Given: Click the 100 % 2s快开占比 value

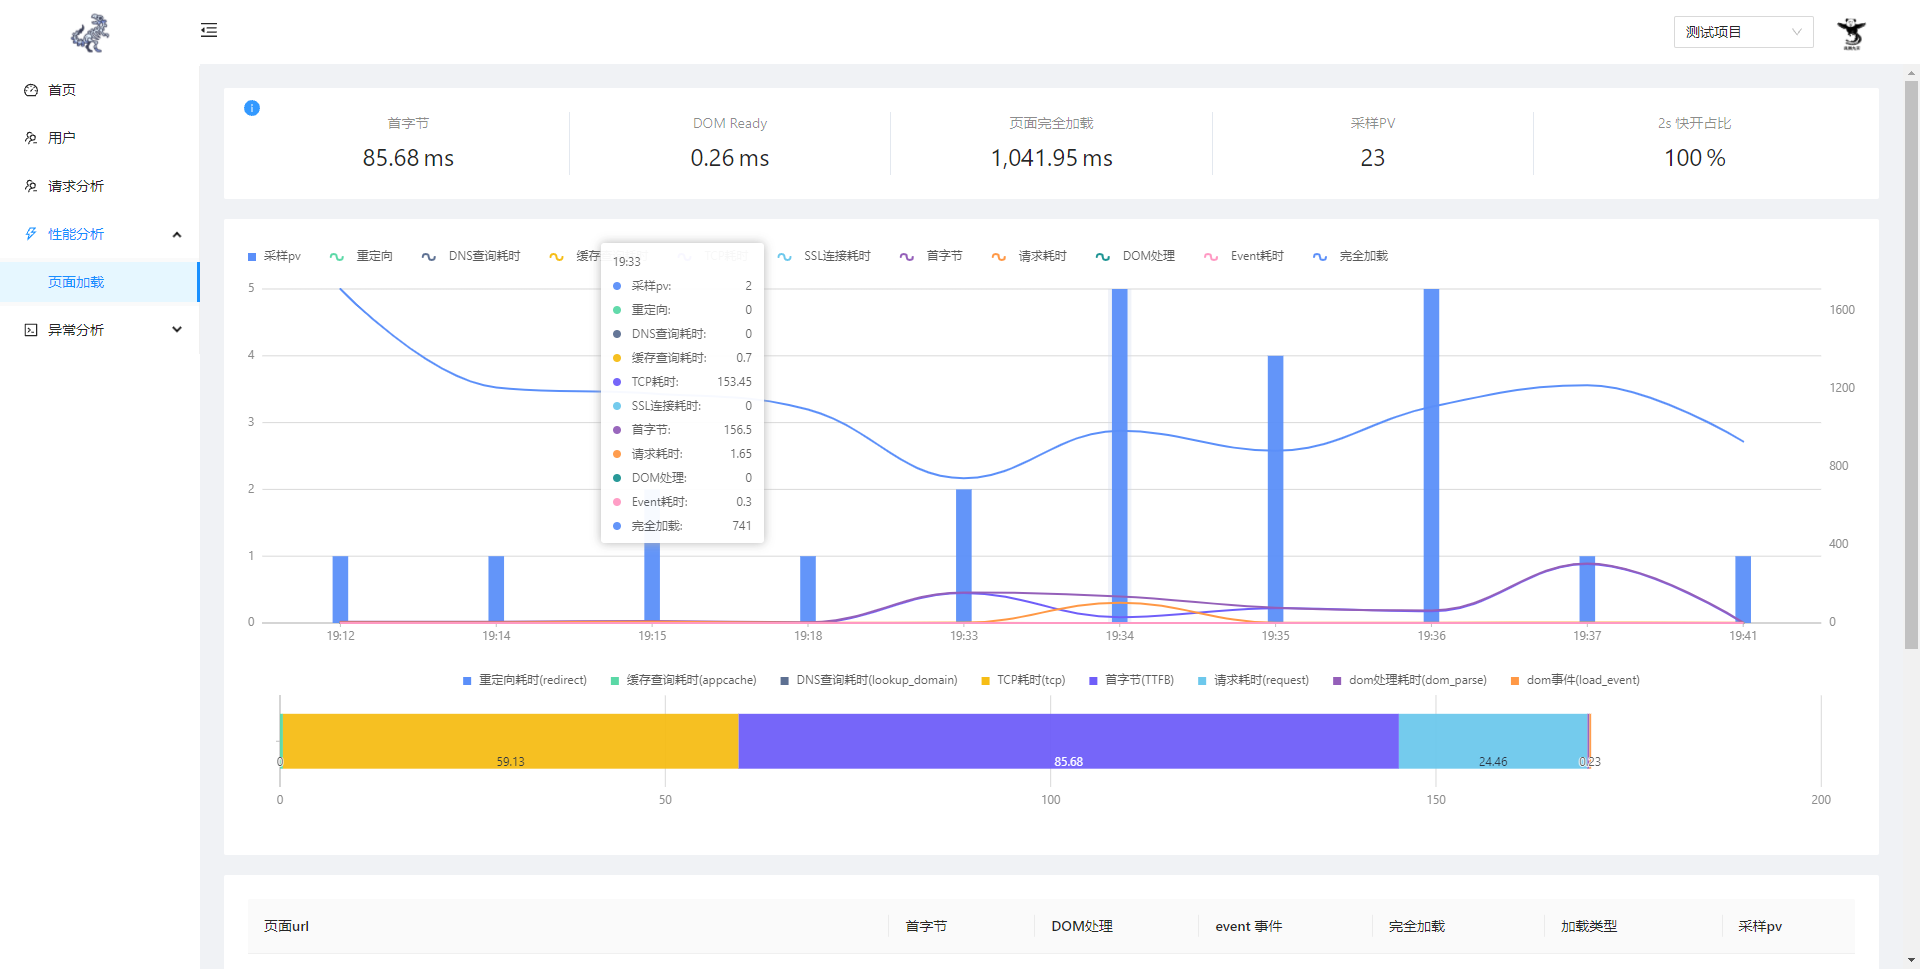Looking at the screenshot, I should coord(1695,158).
